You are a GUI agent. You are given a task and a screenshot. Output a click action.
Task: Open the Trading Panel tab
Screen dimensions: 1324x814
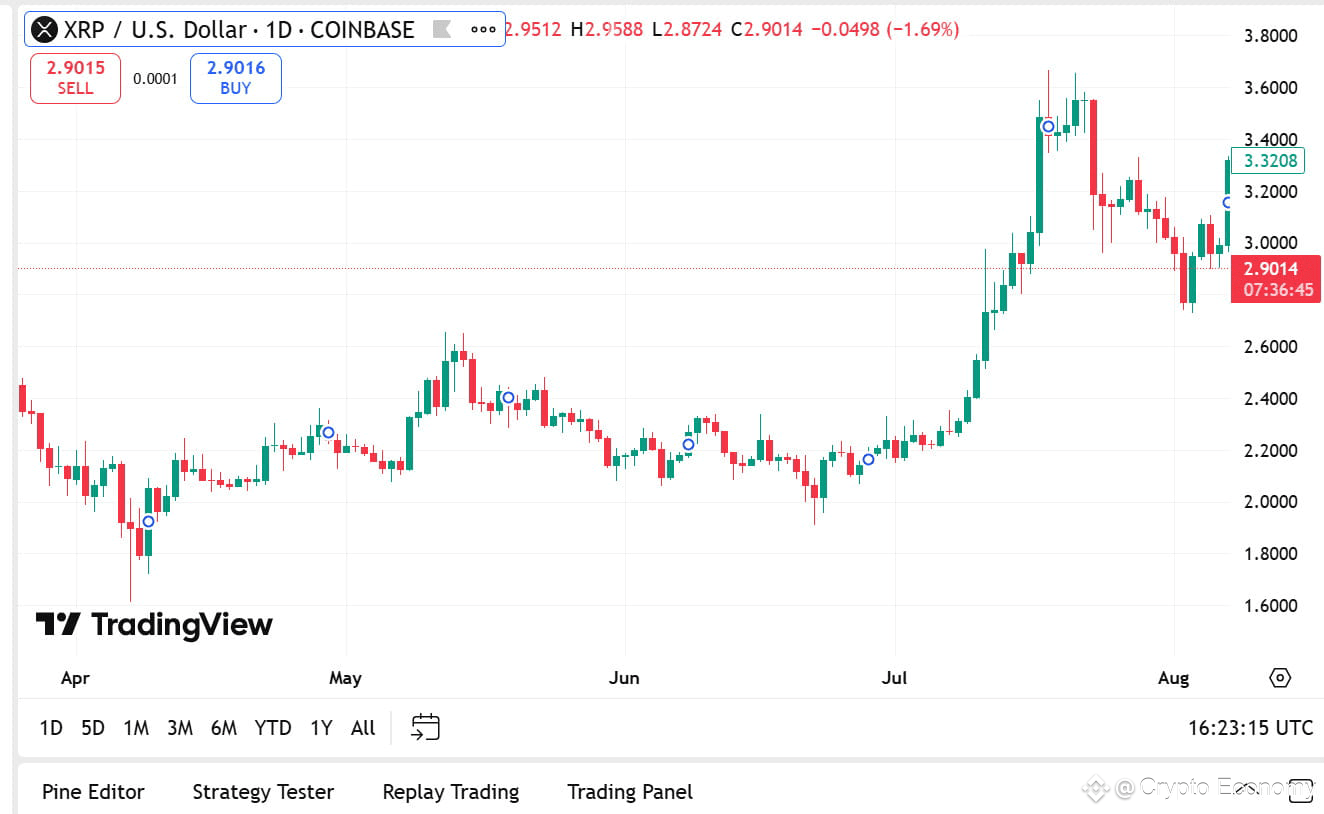630,792
